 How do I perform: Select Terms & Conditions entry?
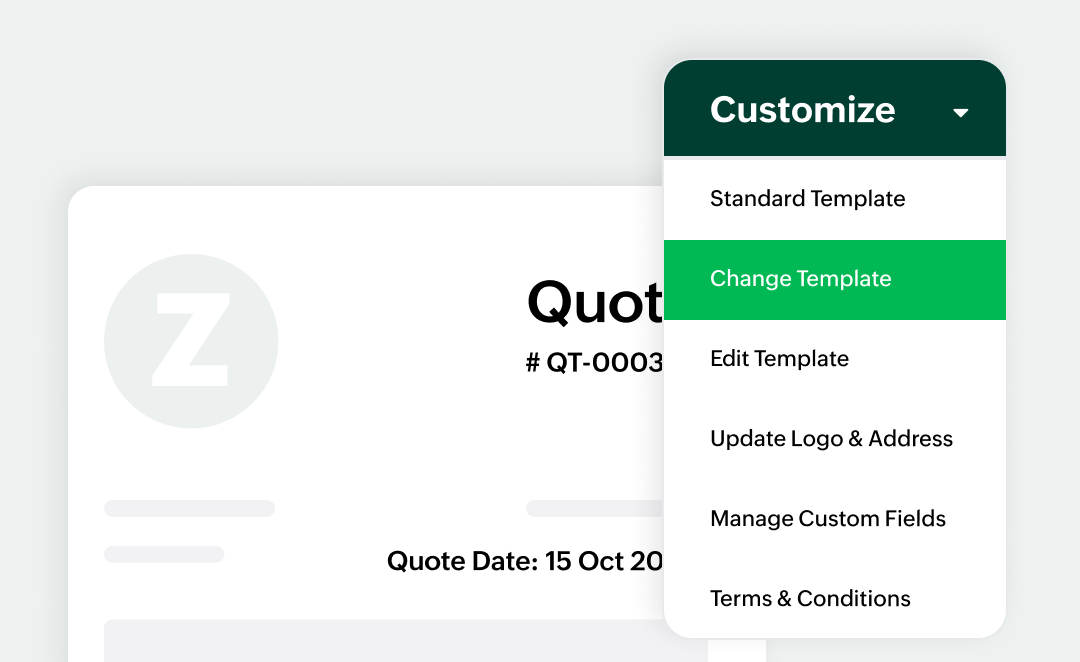point(810,598)
